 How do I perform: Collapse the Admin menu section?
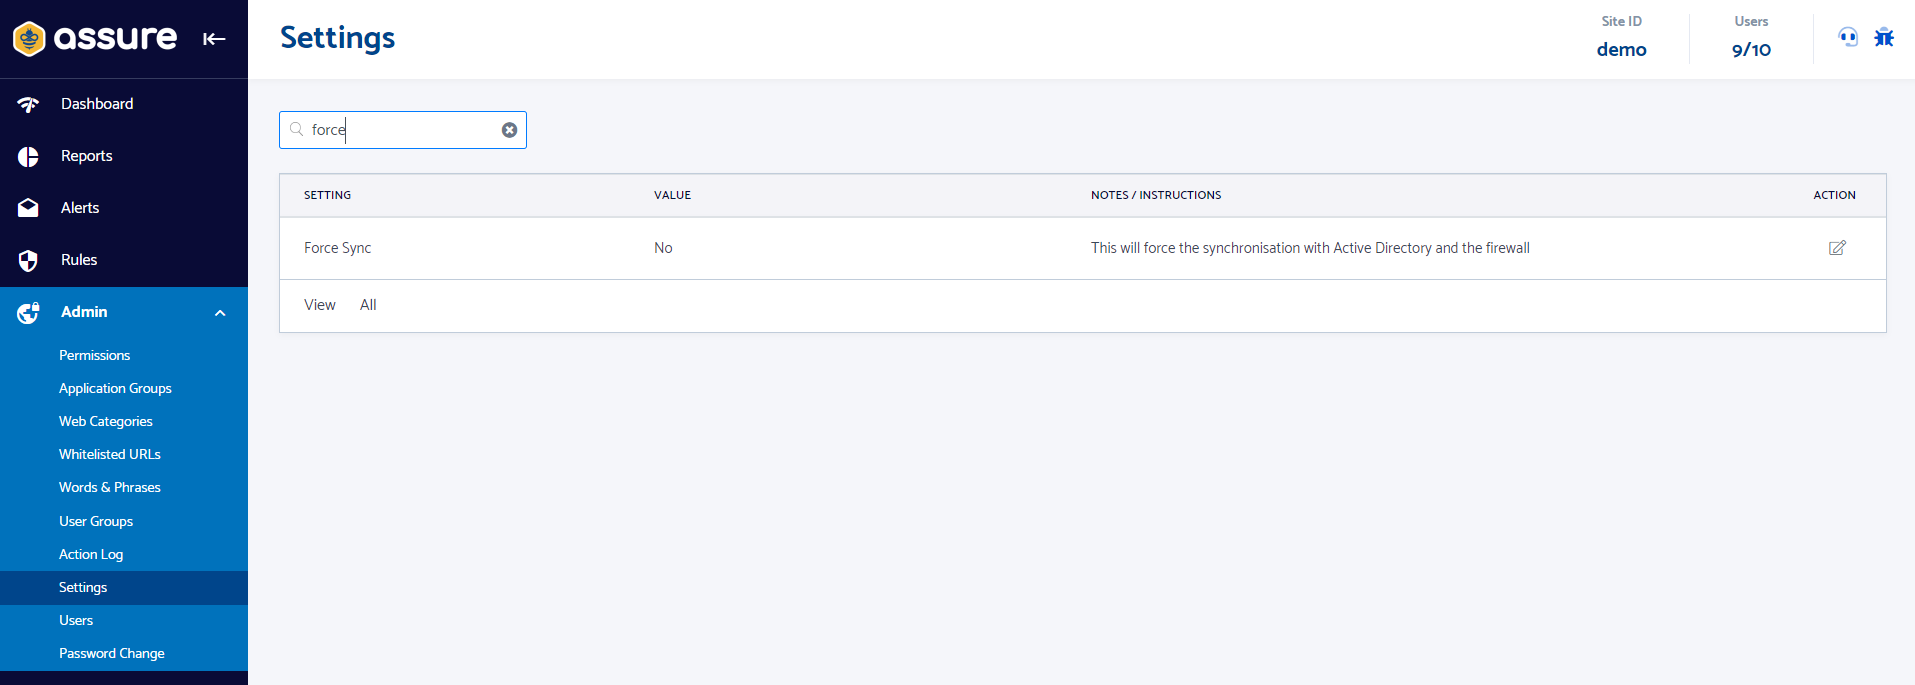[x=220, y=313]
